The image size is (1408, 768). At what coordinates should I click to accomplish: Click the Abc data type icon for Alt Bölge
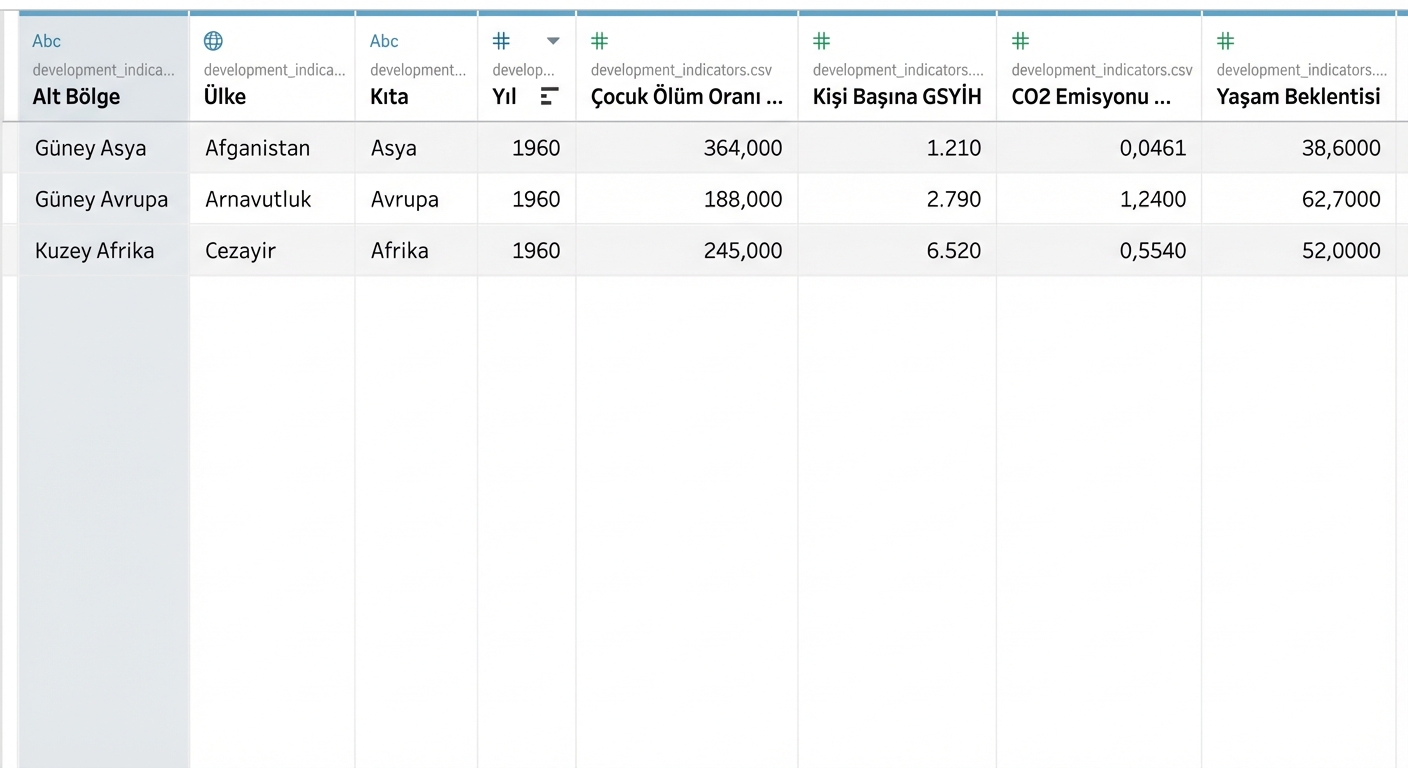coord(46,41)
